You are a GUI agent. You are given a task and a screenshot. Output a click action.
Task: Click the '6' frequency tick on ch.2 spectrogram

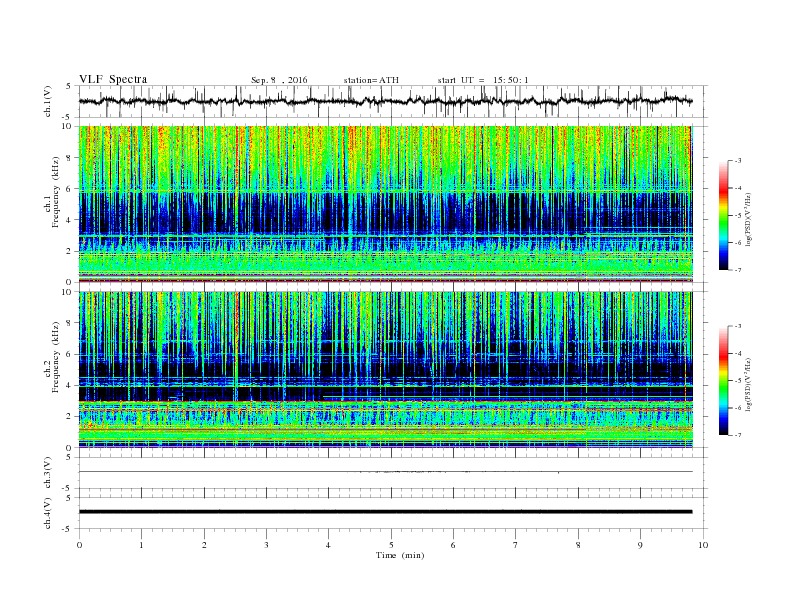[70, 354]
